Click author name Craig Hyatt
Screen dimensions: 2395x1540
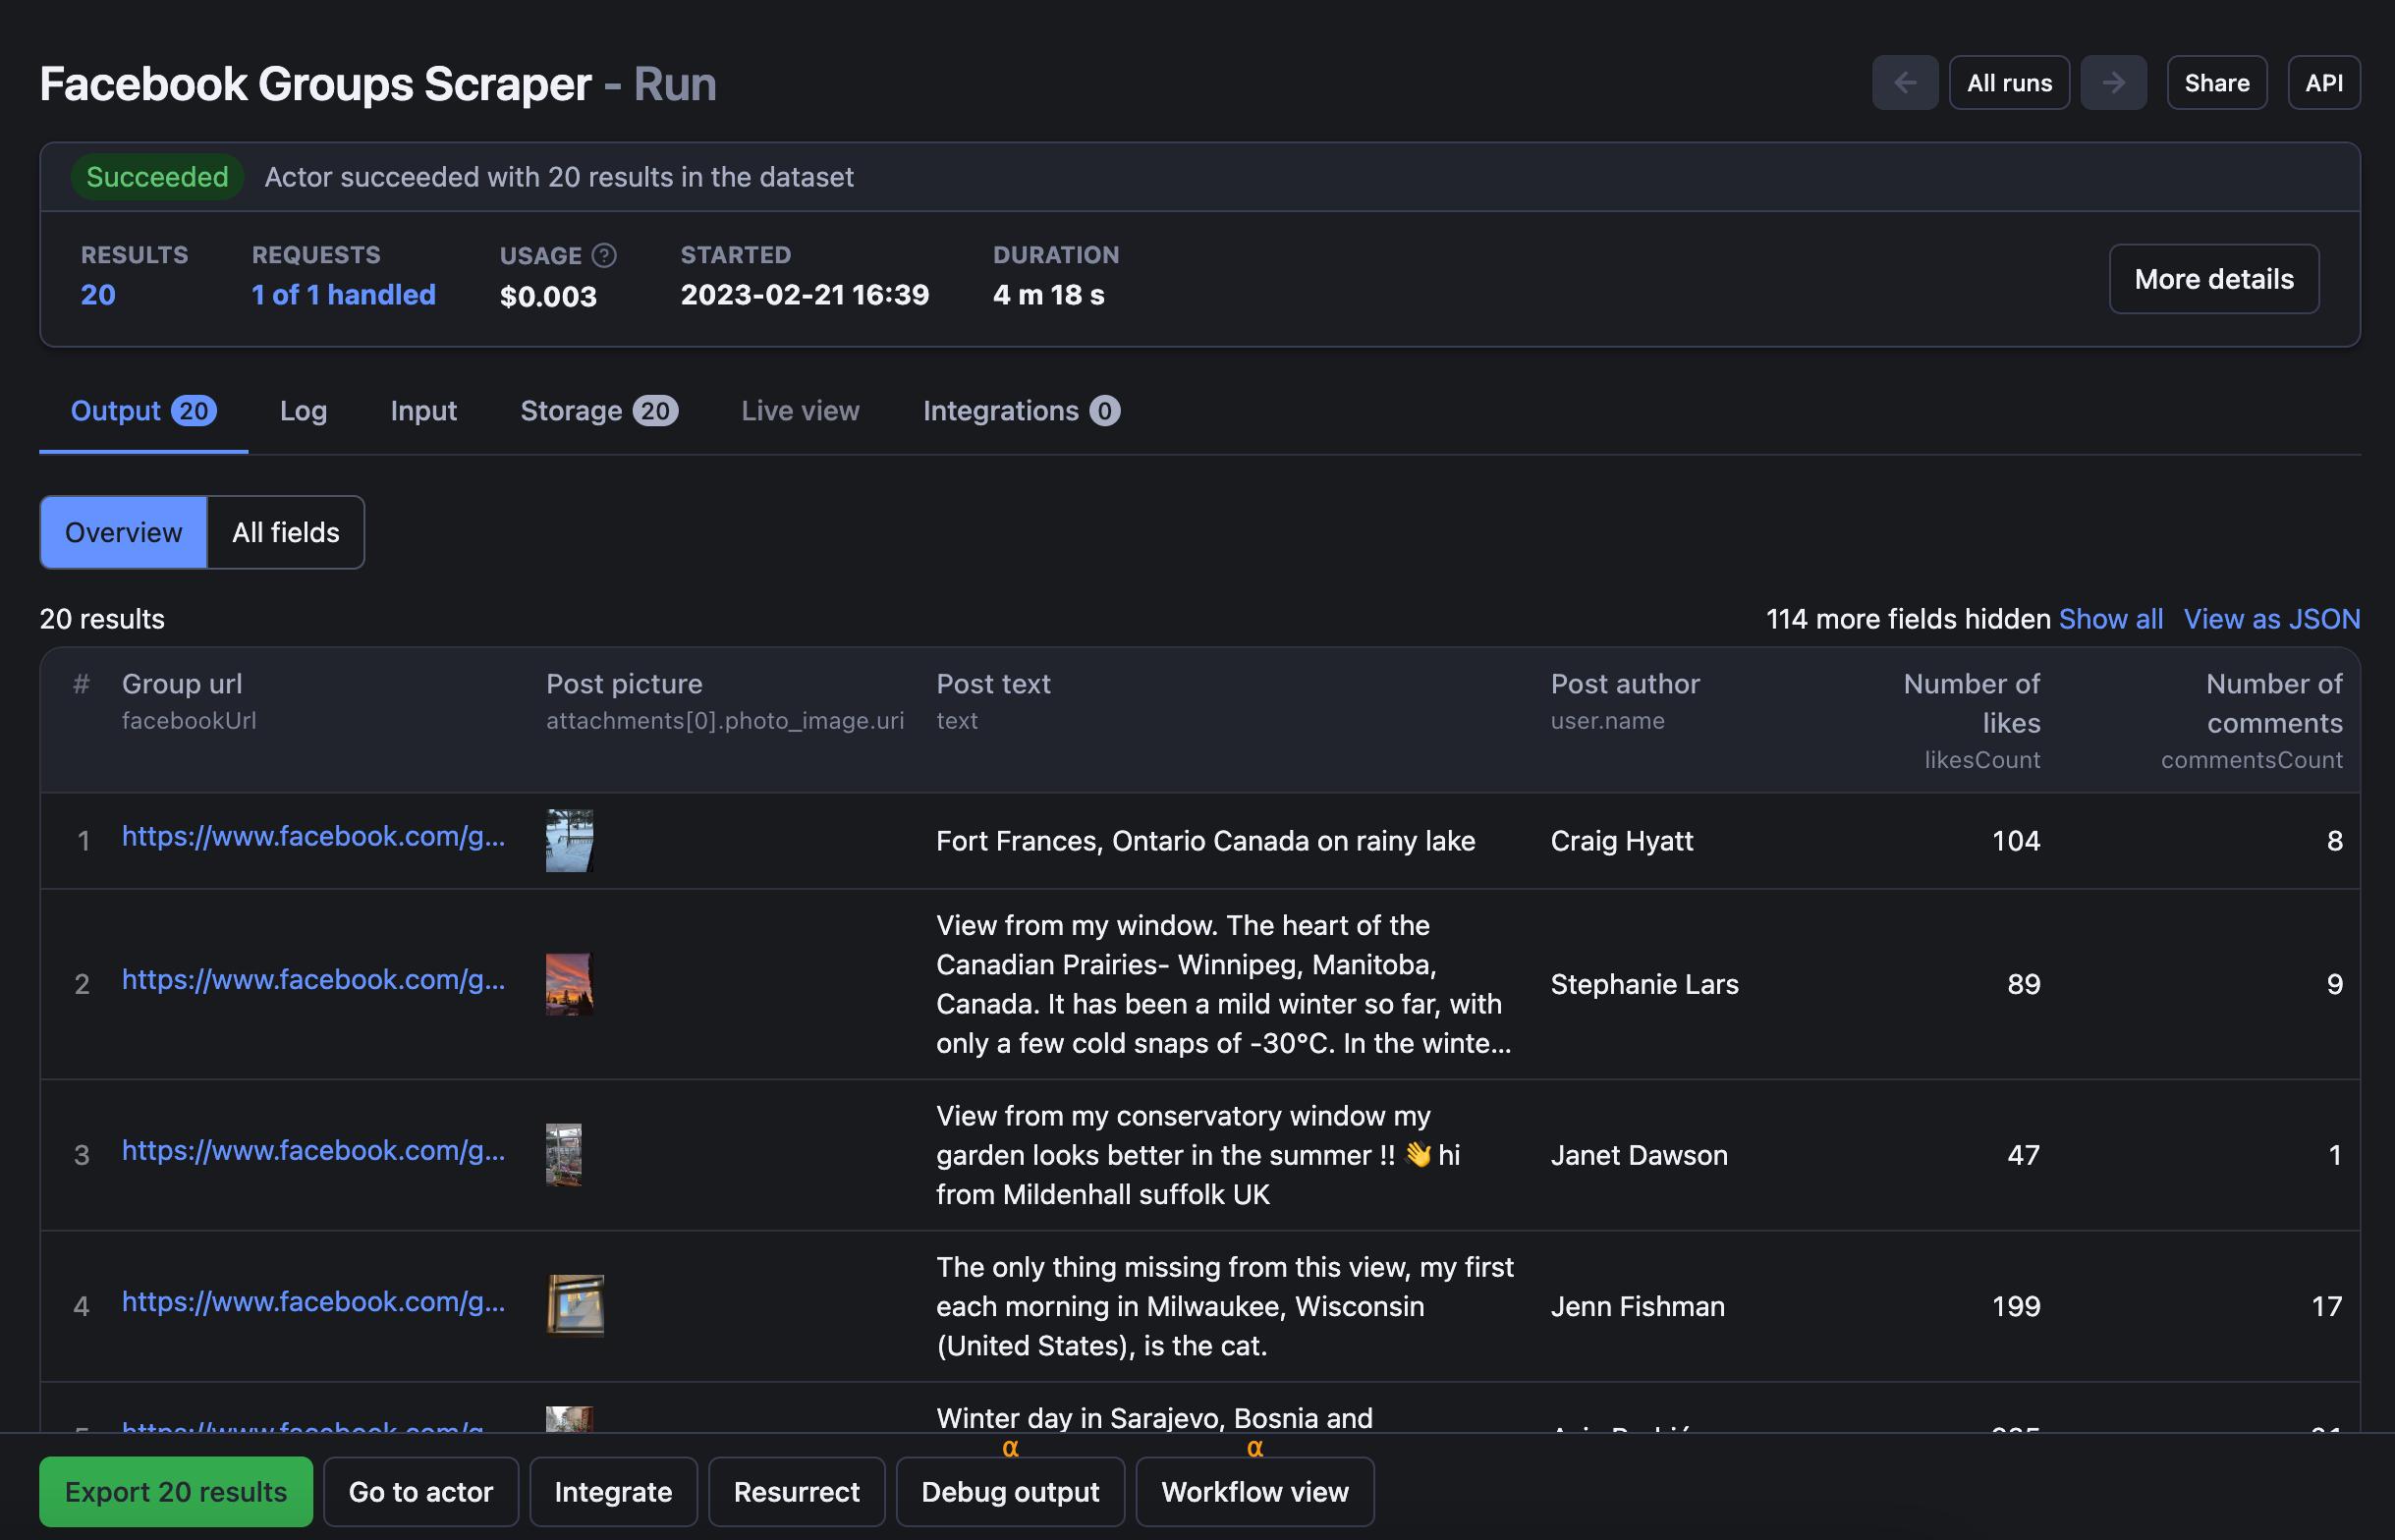[1622, 841]
